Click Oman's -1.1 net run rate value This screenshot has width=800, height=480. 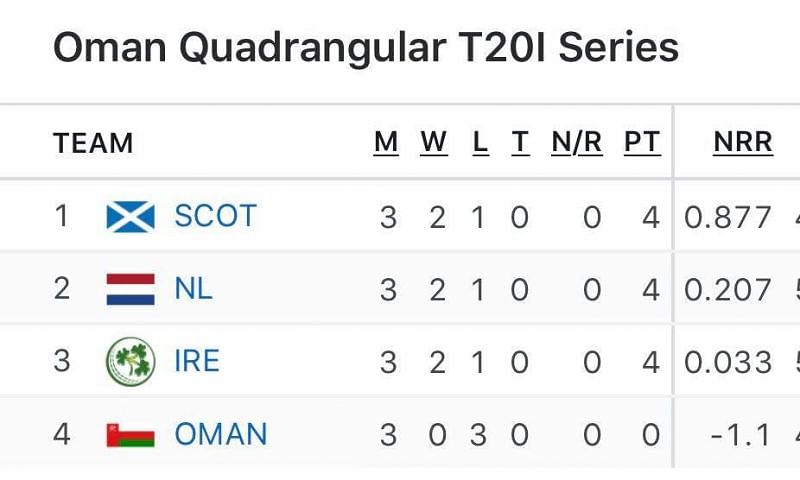point(742,436)
